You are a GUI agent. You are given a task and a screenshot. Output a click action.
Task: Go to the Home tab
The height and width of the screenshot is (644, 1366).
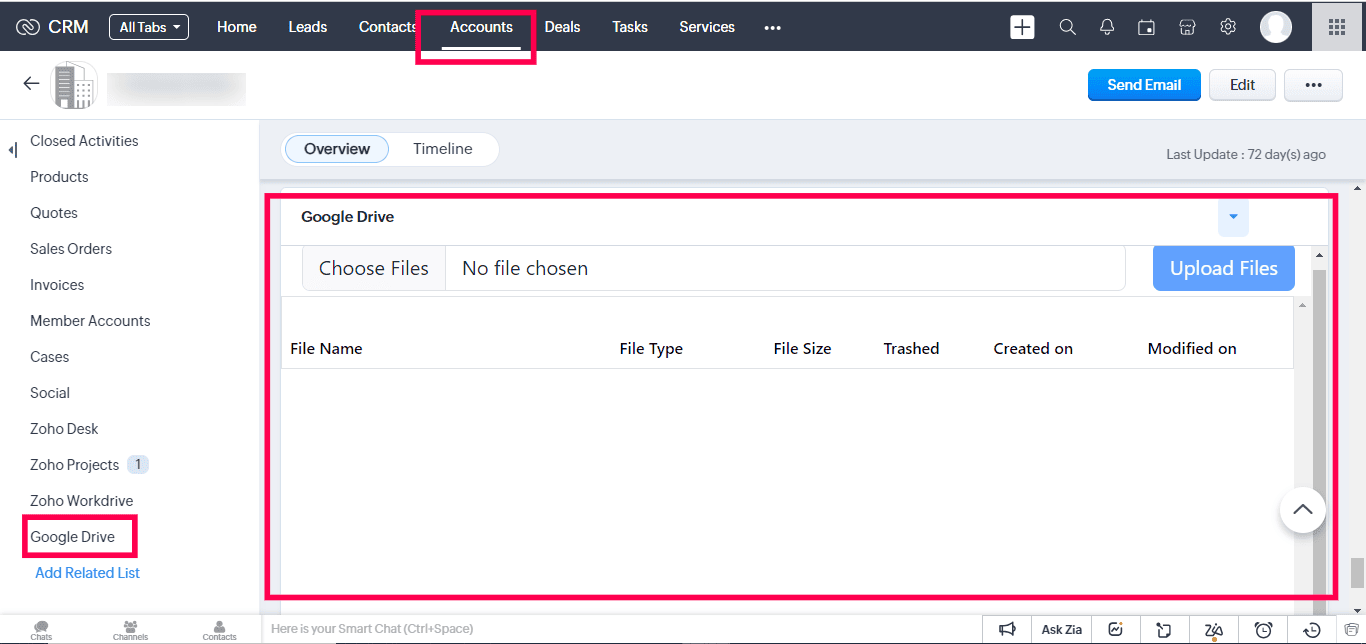(237, 27)
